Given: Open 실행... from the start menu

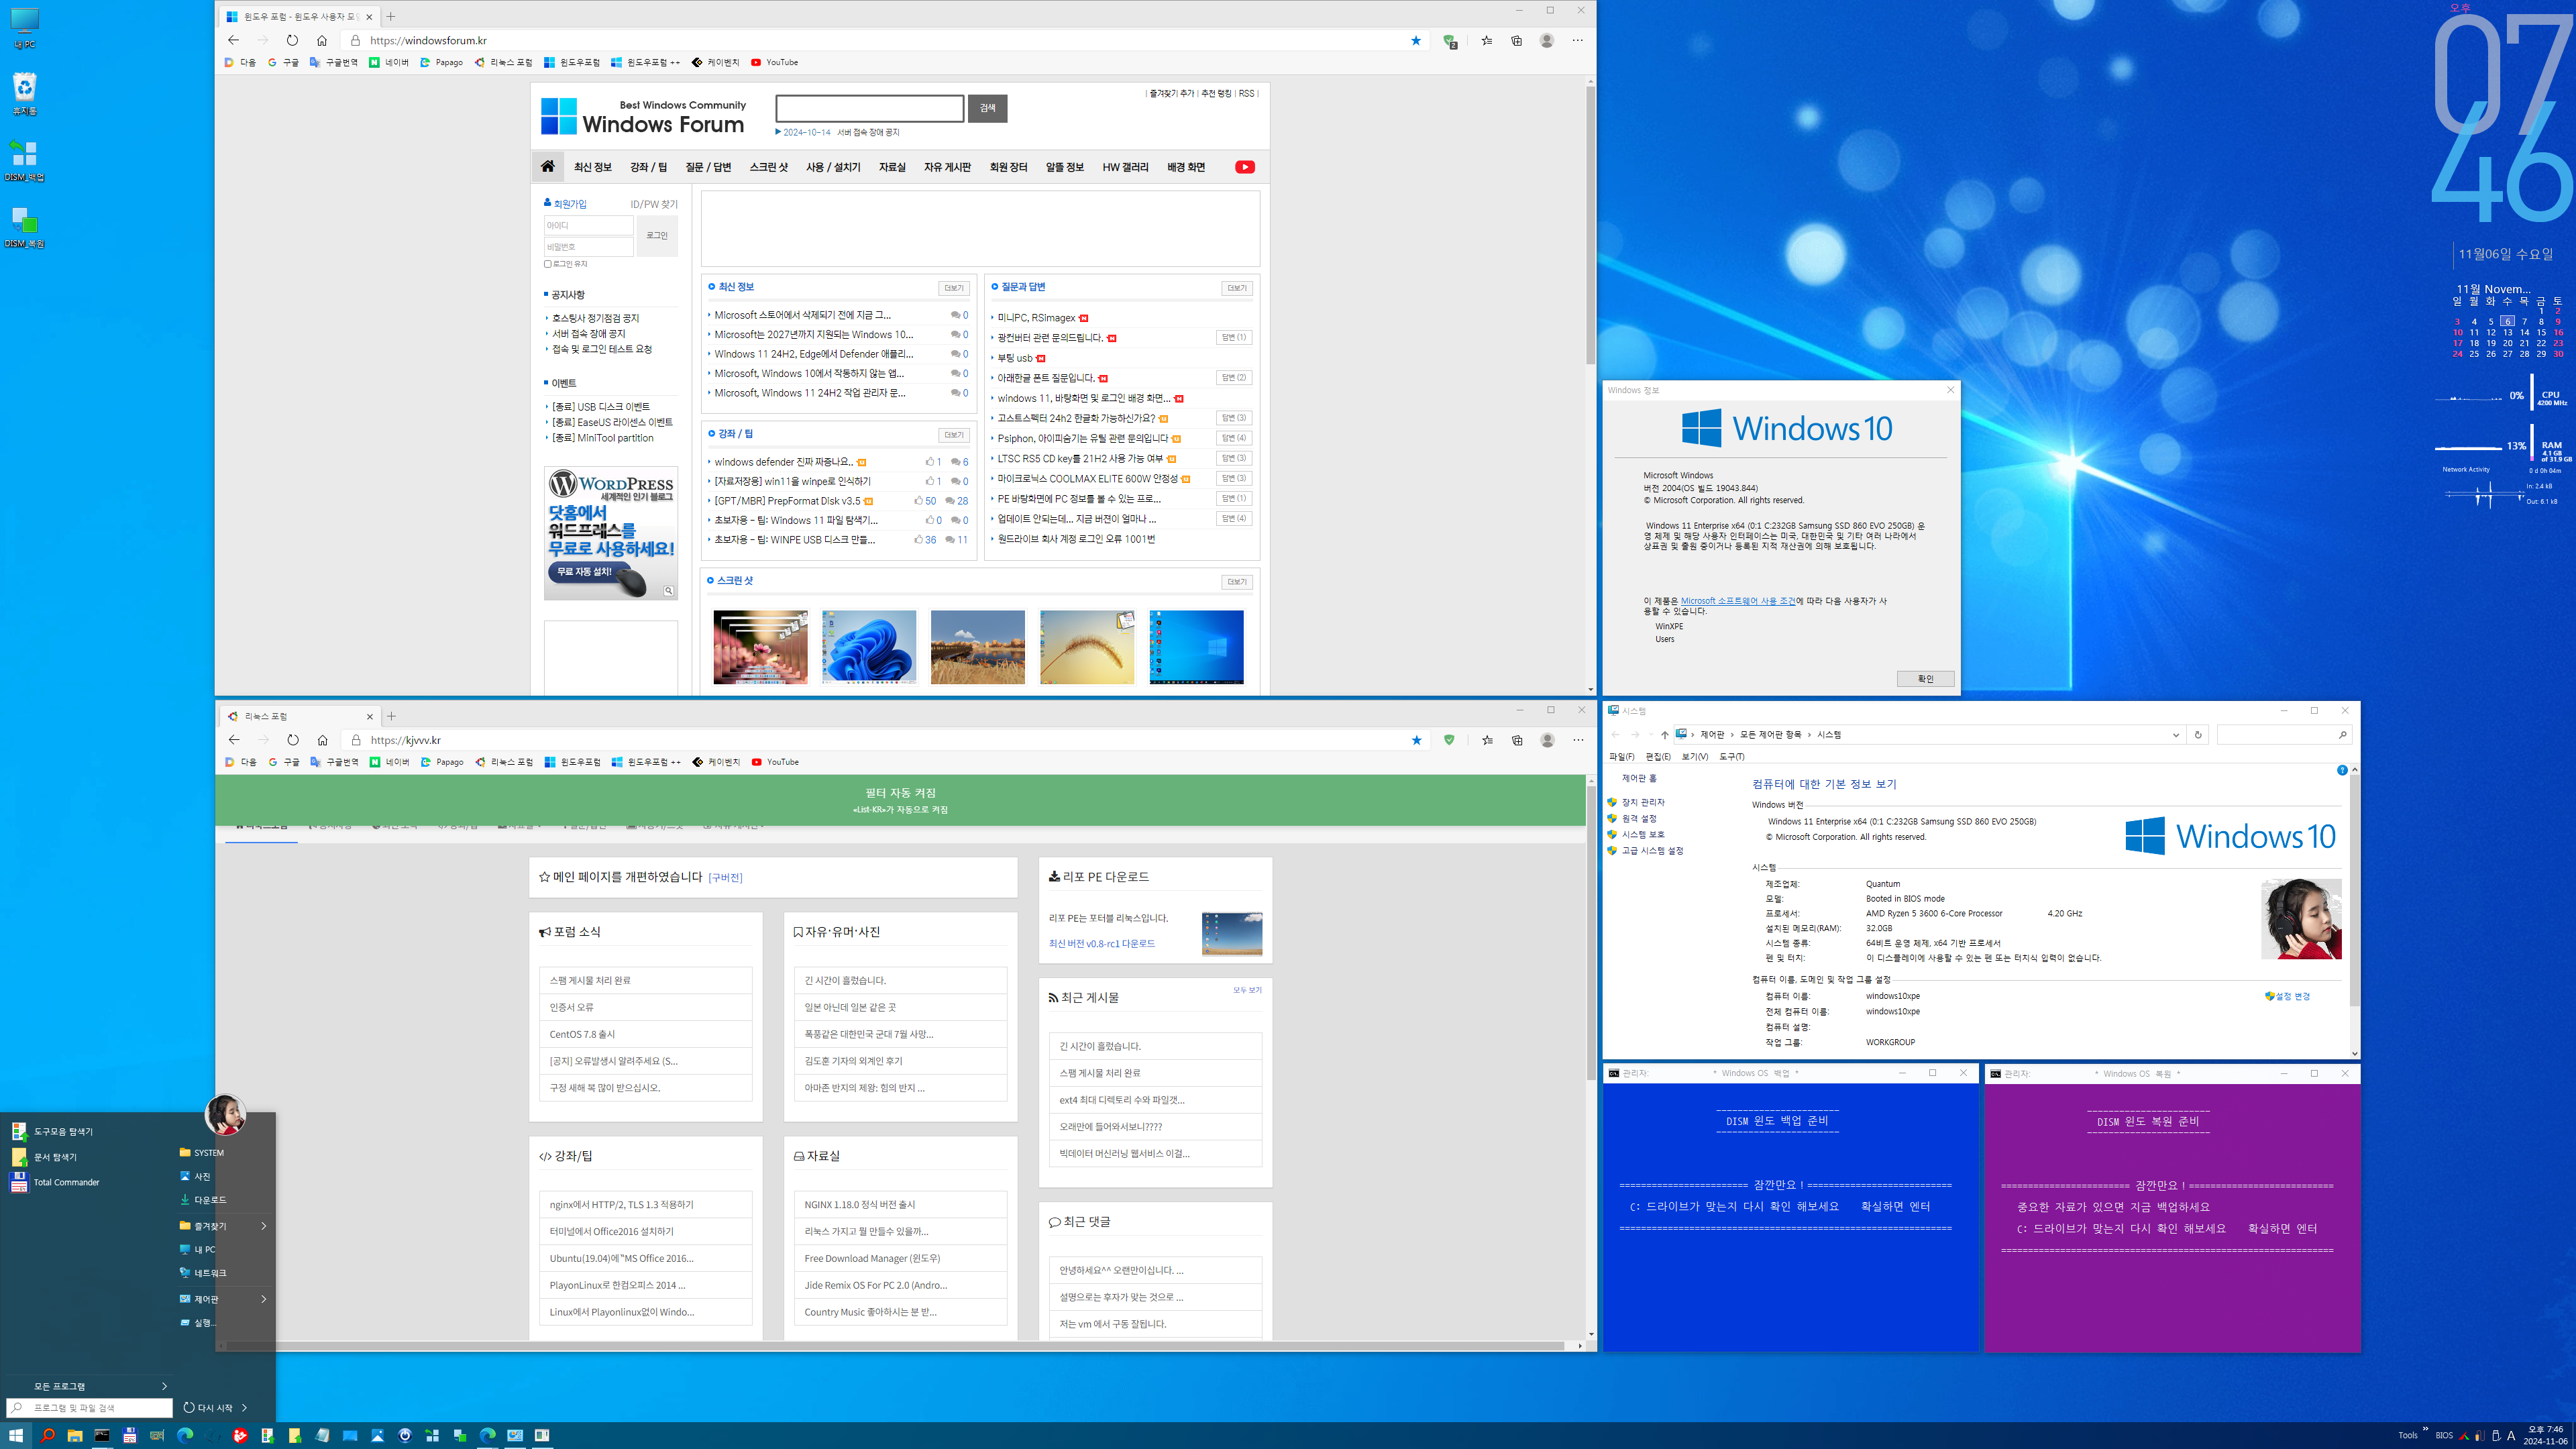Looking at the screenshot, I should pos(198,1322).
